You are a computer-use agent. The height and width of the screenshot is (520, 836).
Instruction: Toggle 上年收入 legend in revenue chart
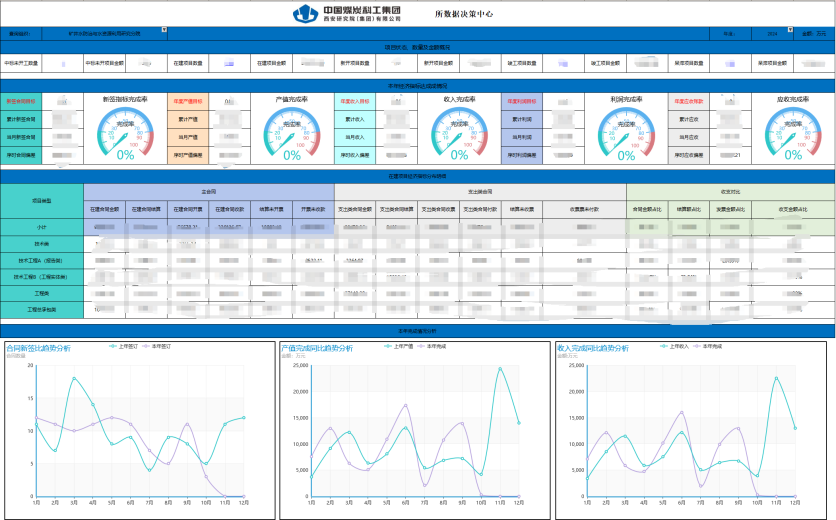point(675,345)
